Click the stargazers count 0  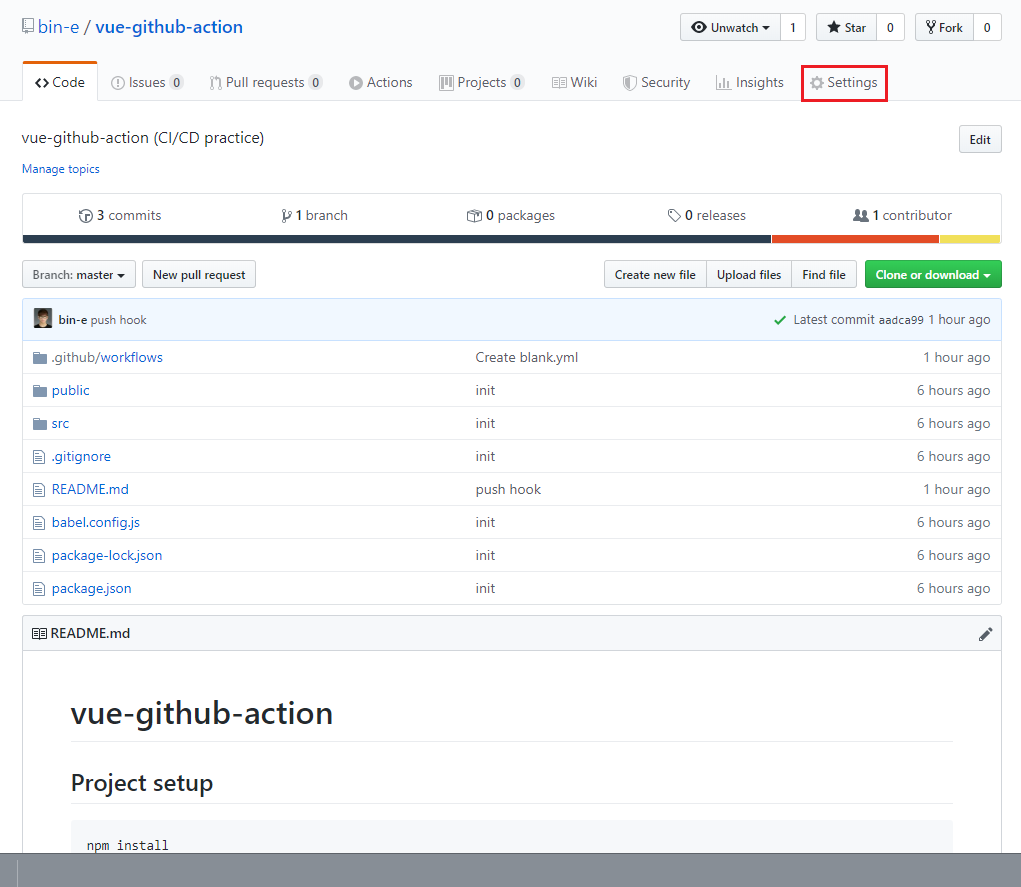[x=890, y=27]
